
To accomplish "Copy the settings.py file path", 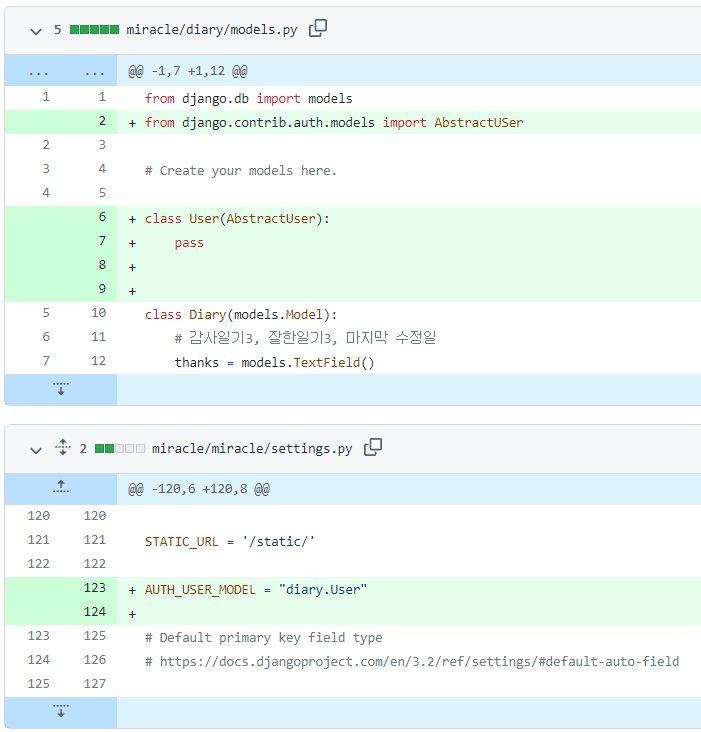I will 373,447.
